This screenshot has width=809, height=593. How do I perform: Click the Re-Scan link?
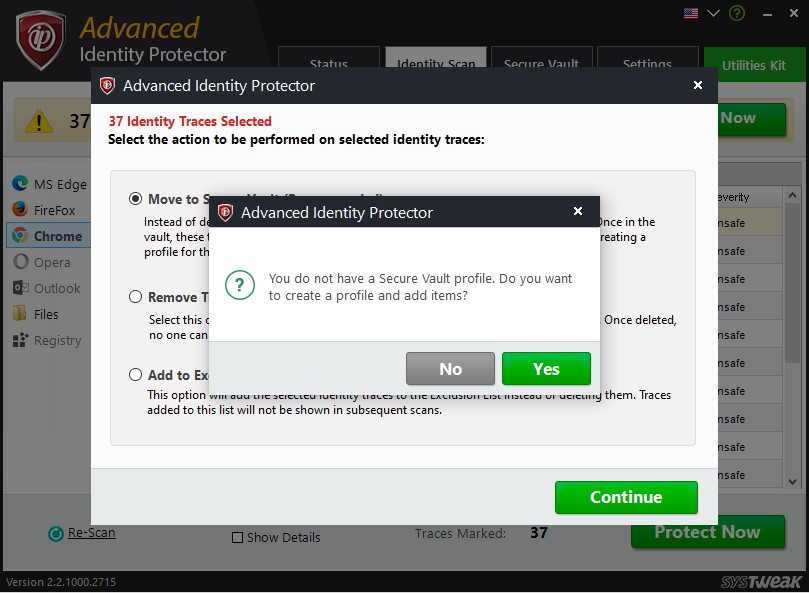coord(91,533)
